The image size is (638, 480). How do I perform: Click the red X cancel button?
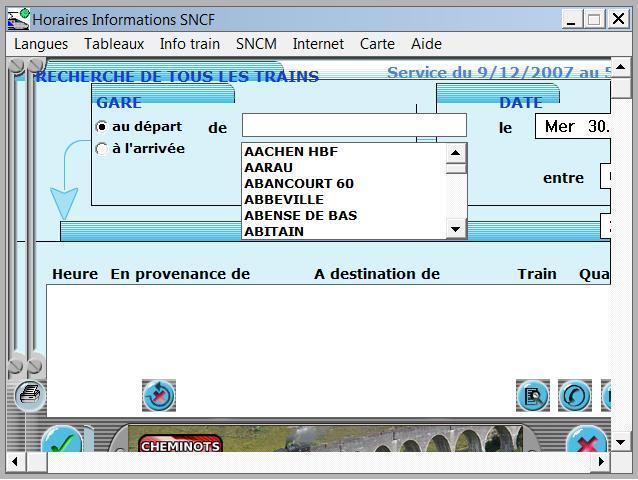pos(587,443)
